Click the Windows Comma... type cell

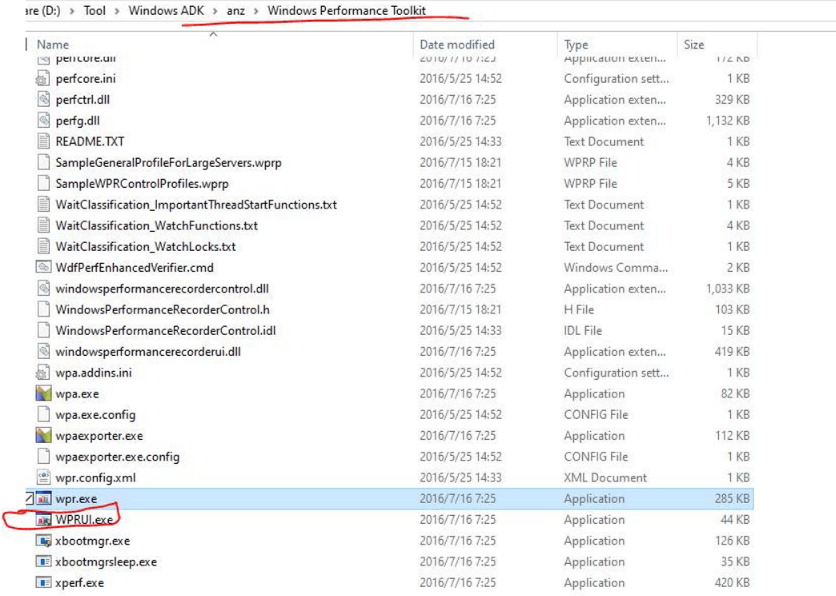tap(616, 268)
